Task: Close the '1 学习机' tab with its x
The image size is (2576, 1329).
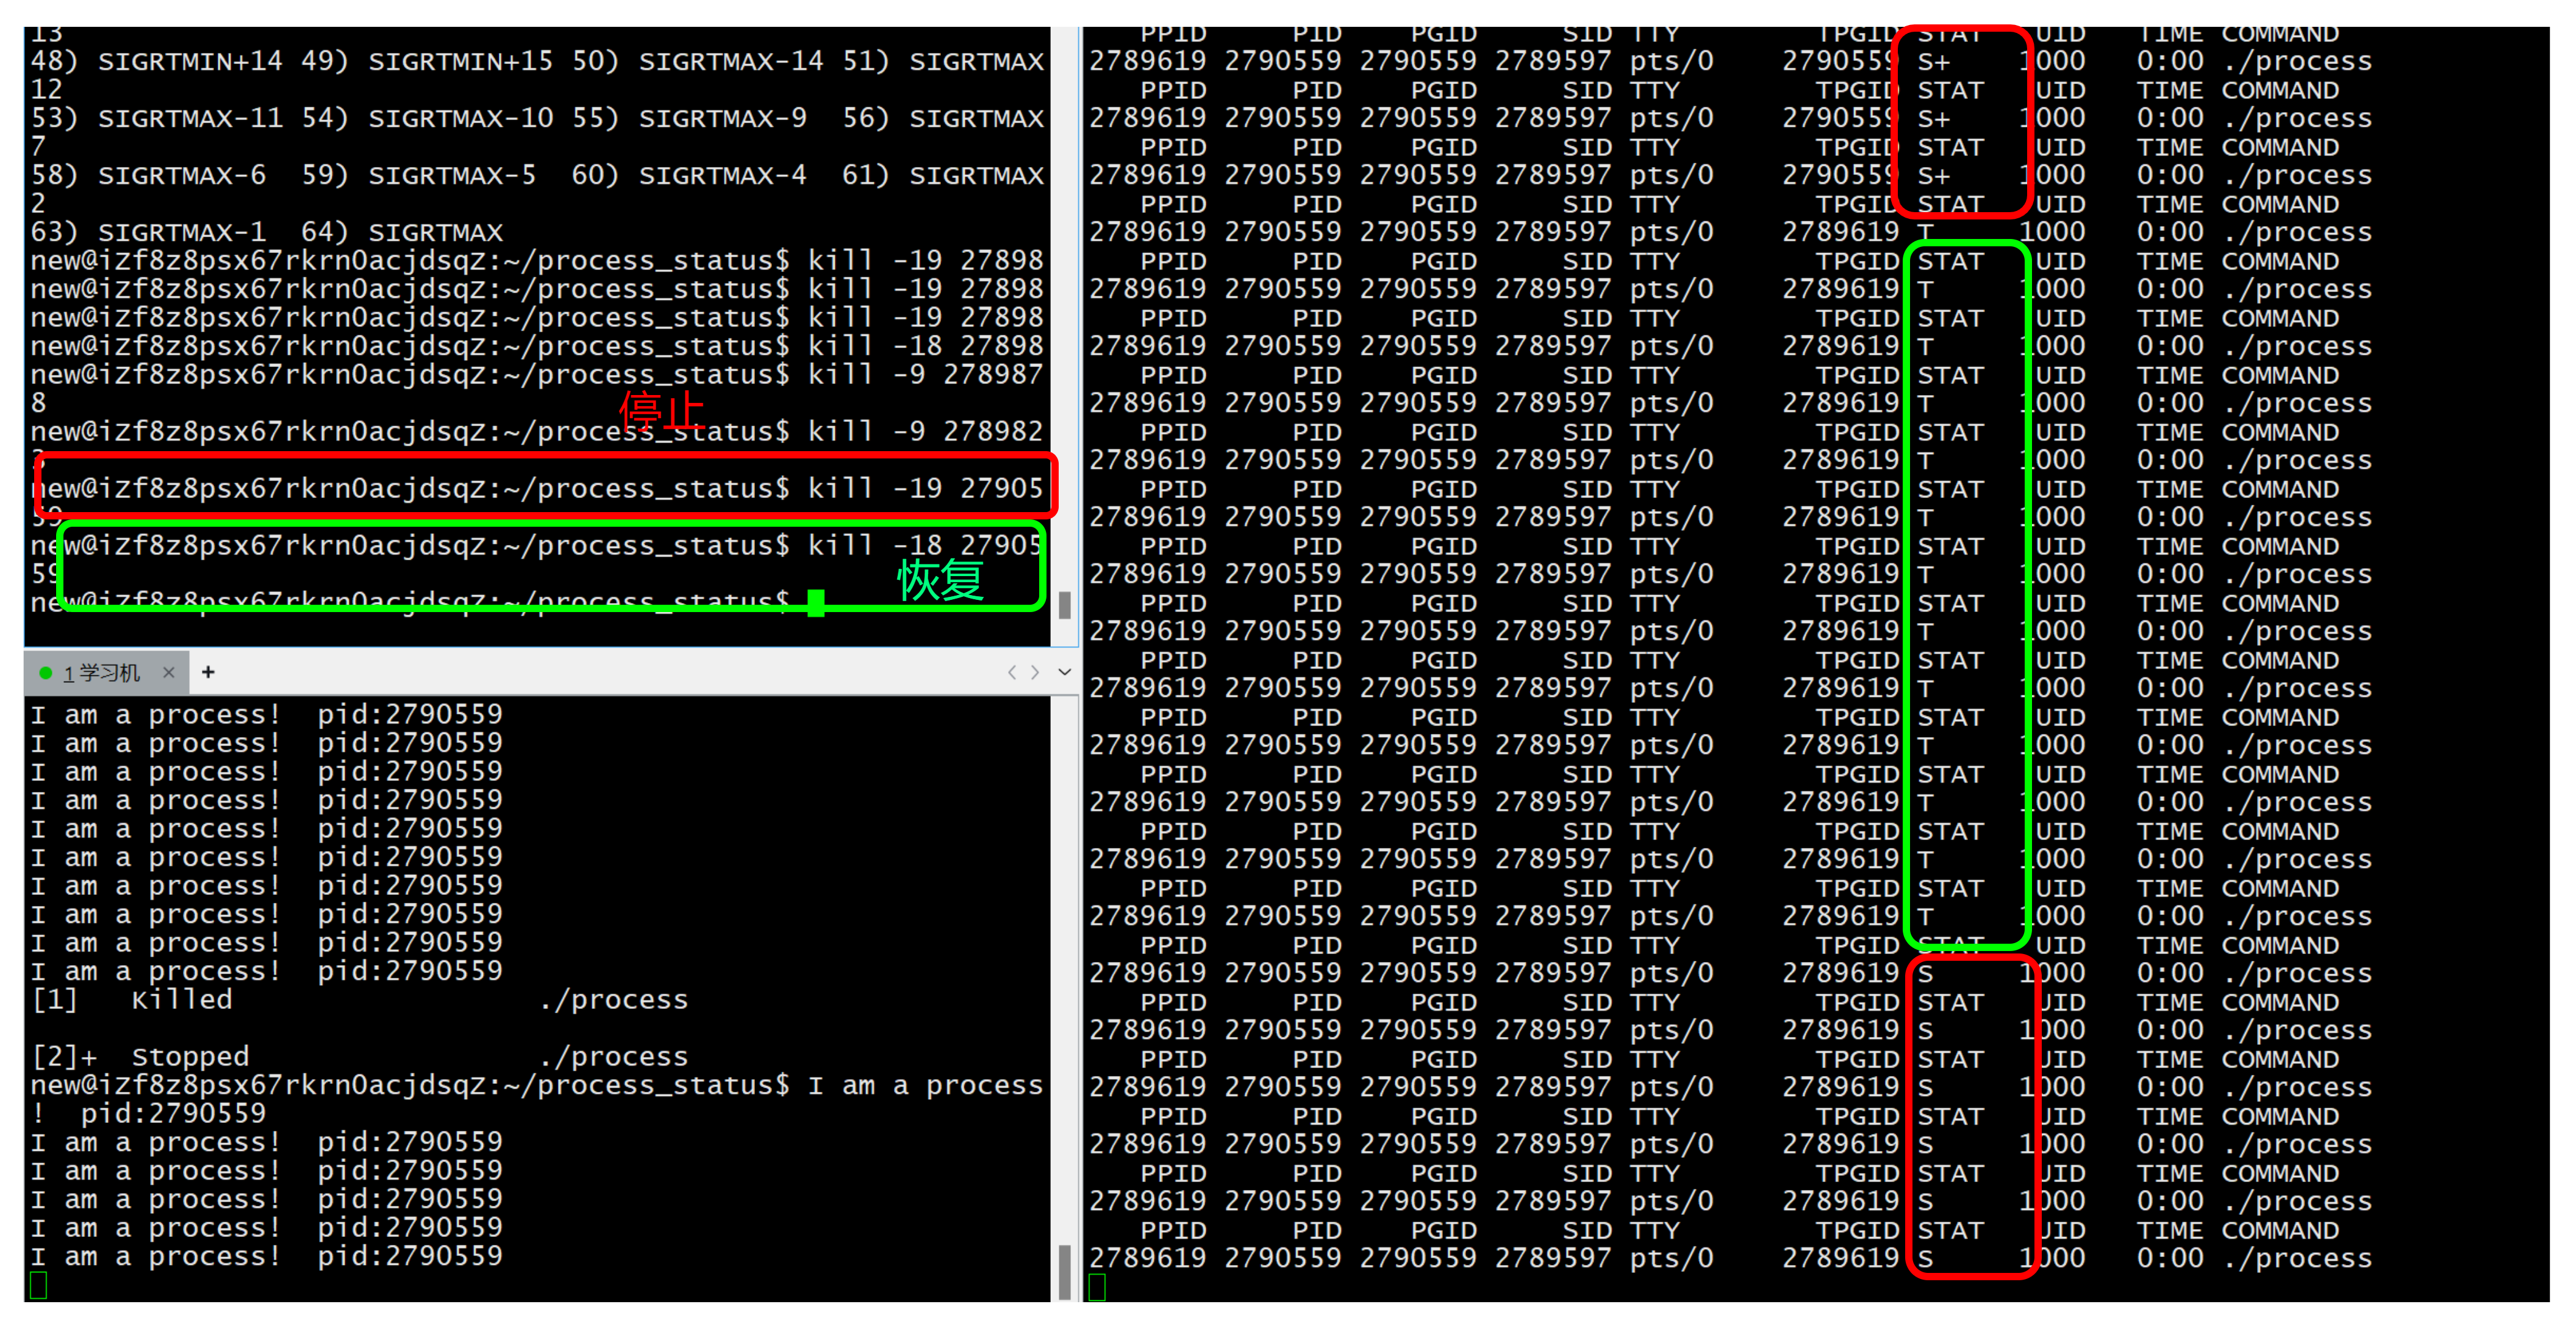Action: [169, 672]
